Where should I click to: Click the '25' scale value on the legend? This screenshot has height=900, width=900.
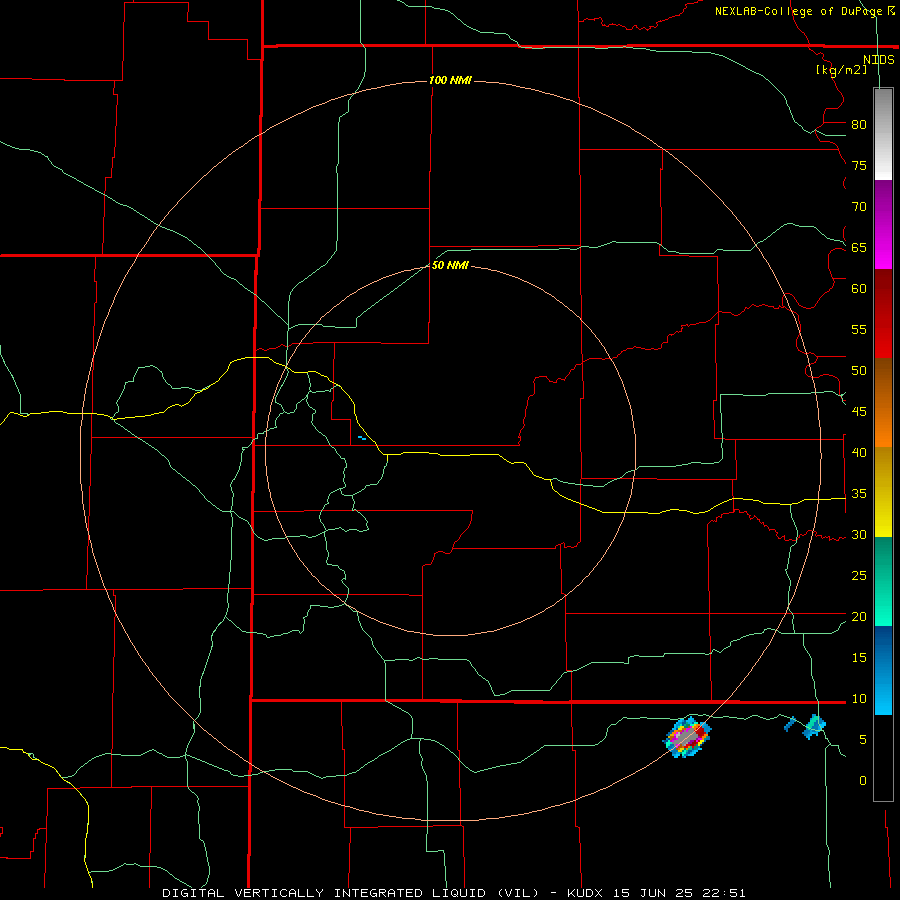[x=859, y=576]
